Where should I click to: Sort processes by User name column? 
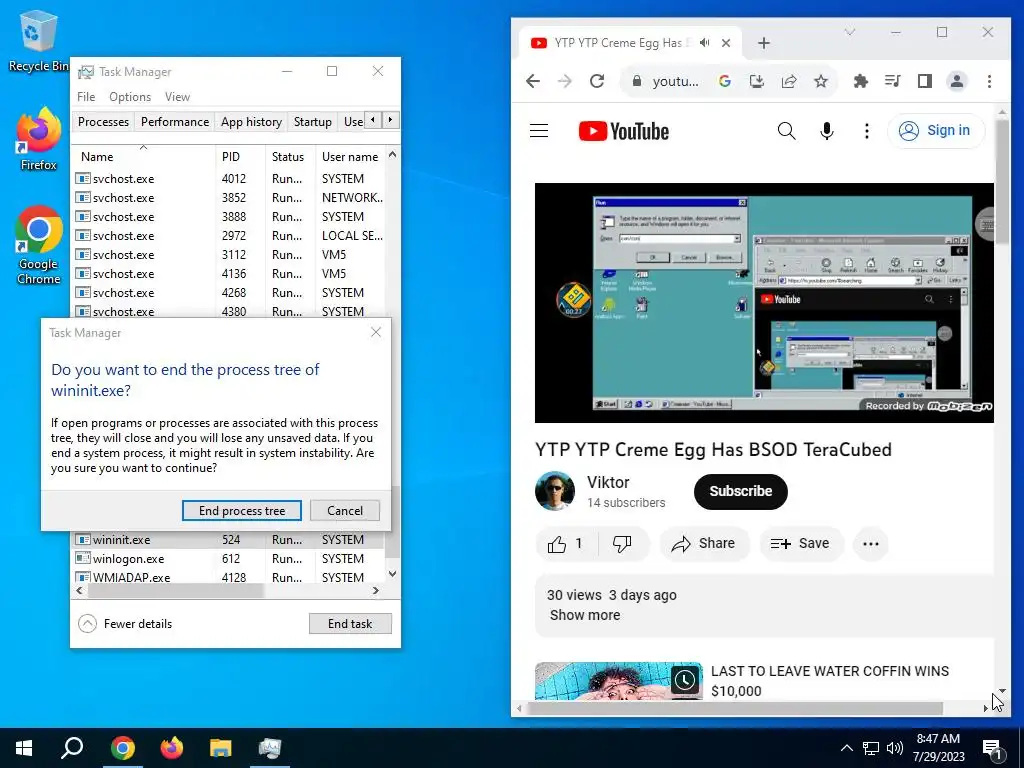[x=350, y=157]
